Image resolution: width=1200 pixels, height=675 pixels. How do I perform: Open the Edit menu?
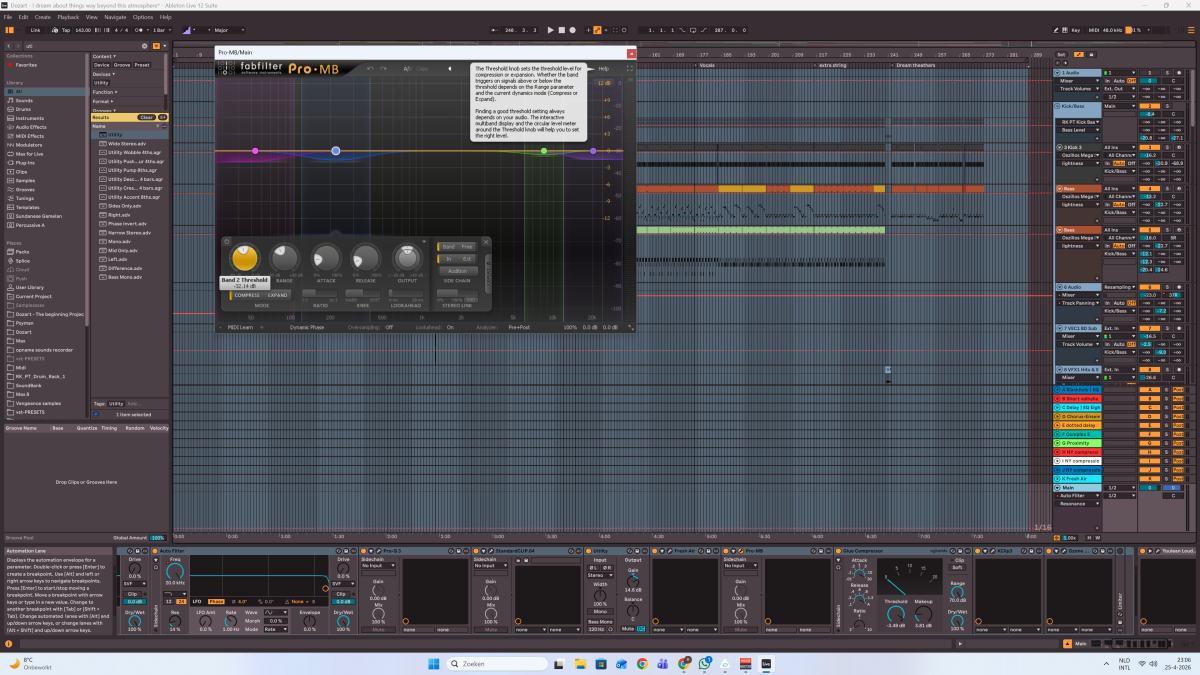(x=24, y=17)
